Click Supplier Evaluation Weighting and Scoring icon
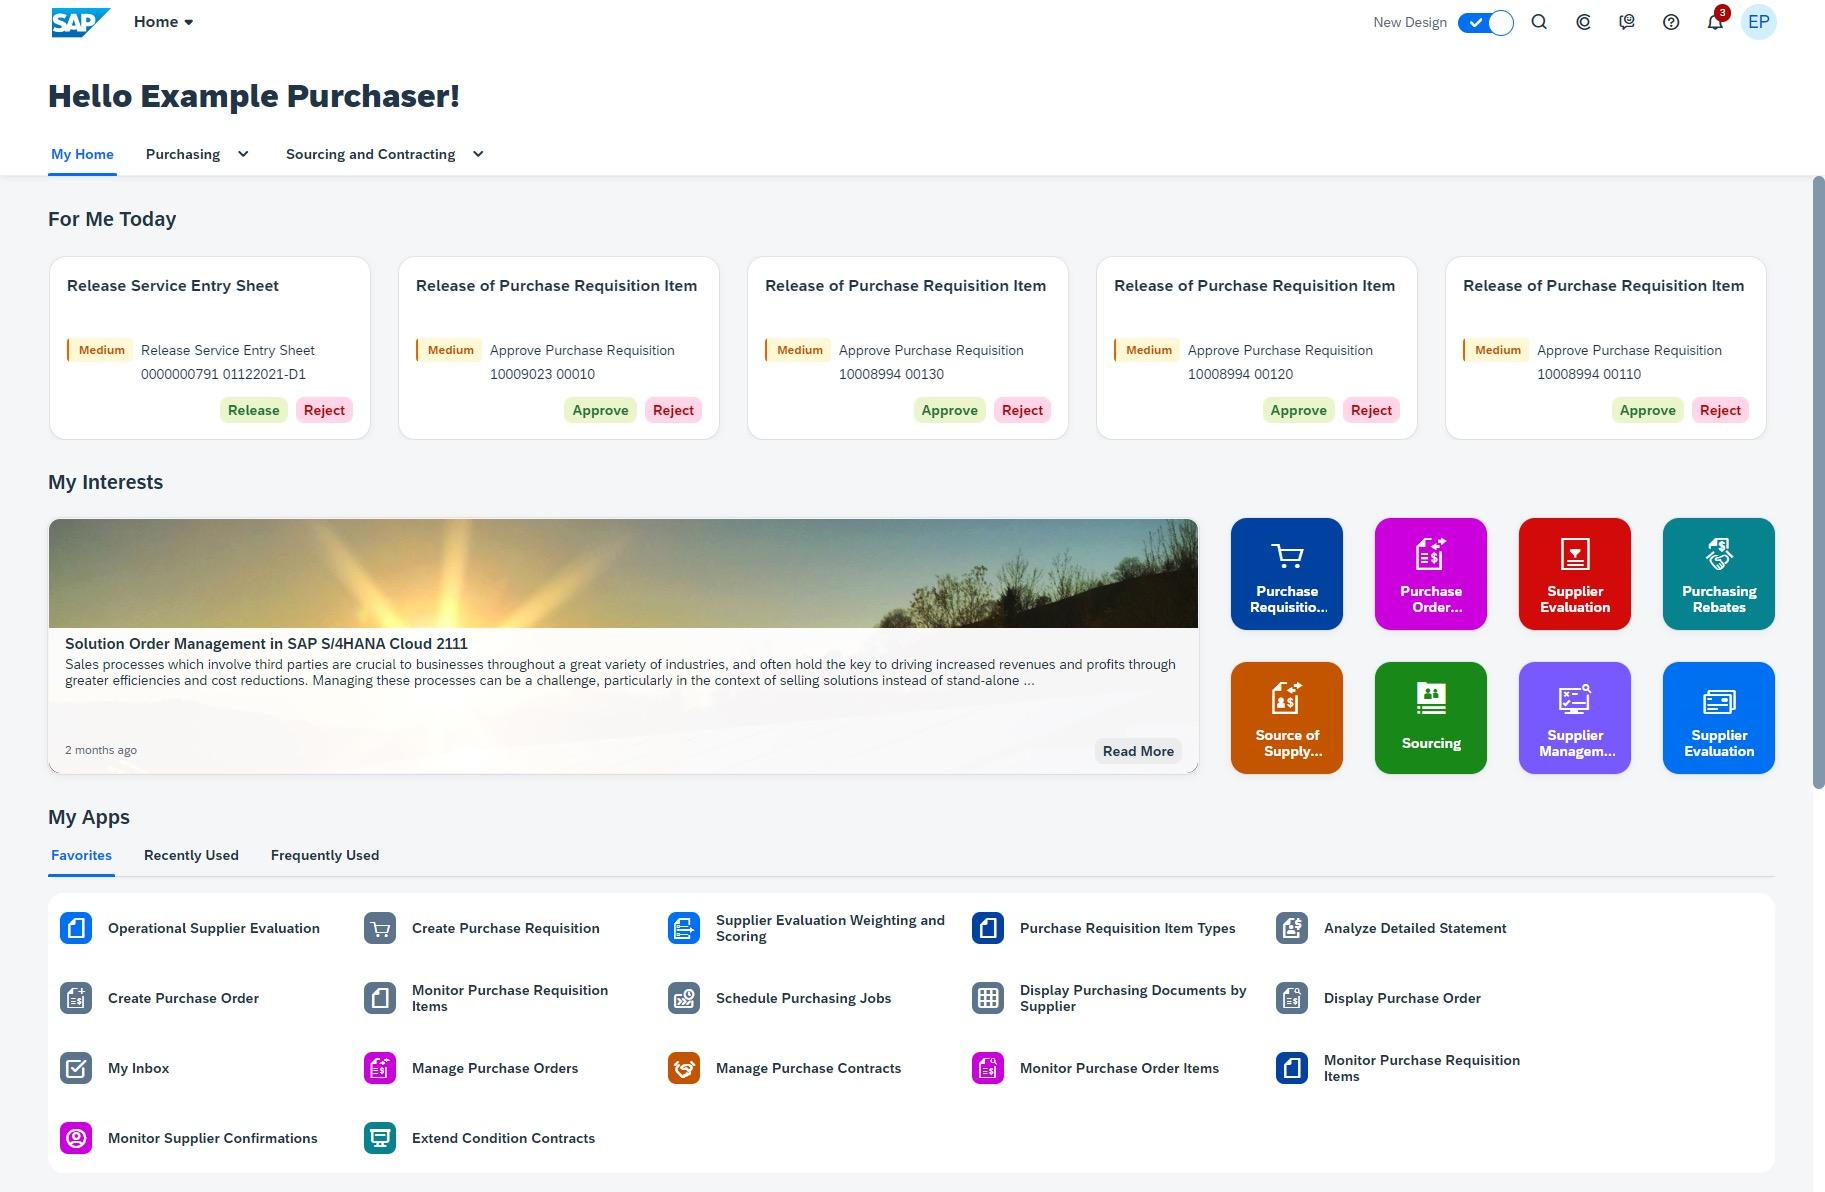The height and width of the screenshot is (1192, 1825). 684,928
